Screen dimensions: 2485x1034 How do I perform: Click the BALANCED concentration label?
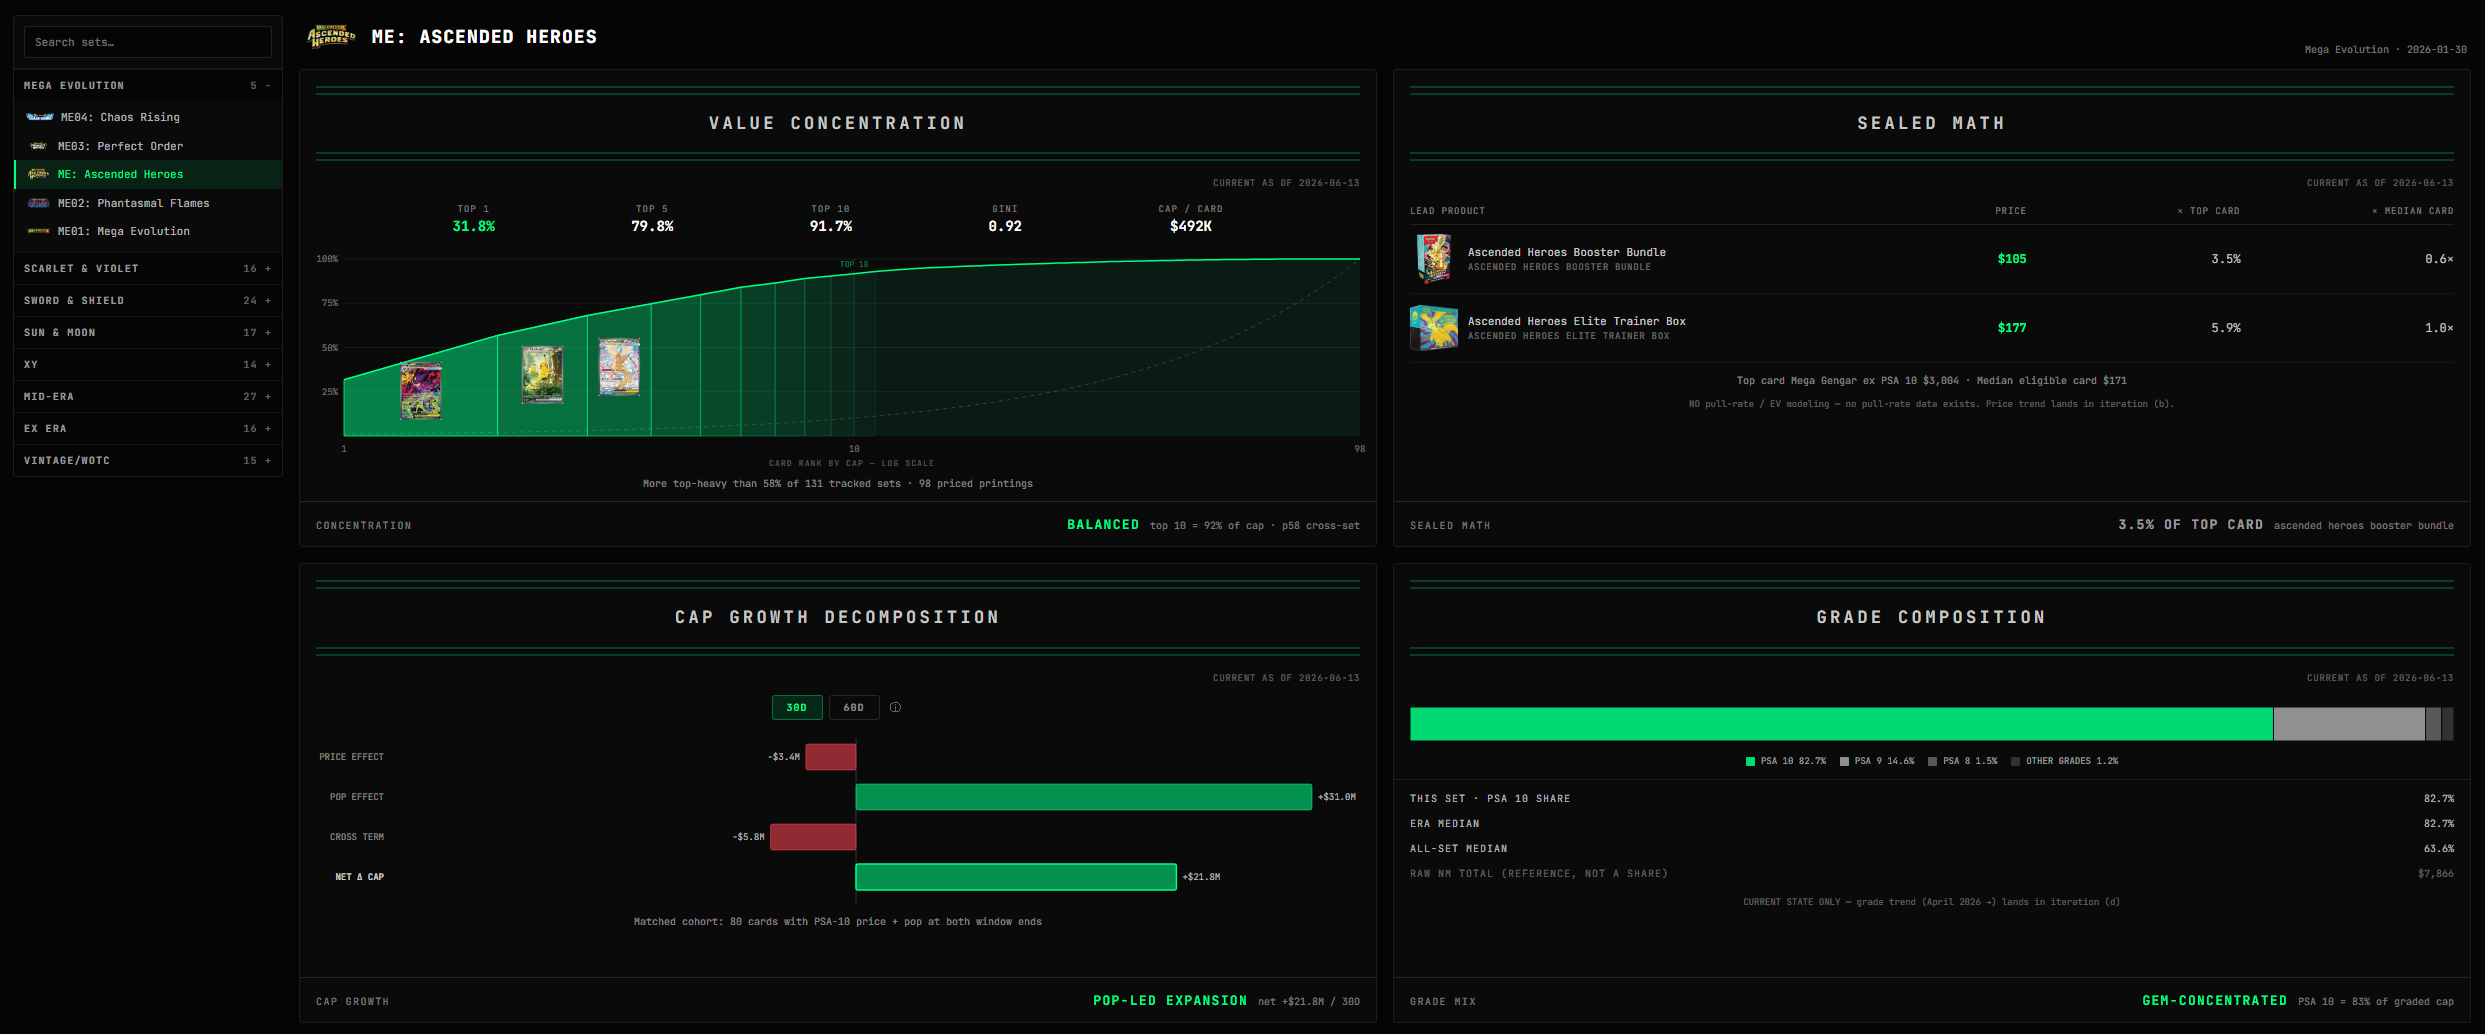(x=1103, y=525)
